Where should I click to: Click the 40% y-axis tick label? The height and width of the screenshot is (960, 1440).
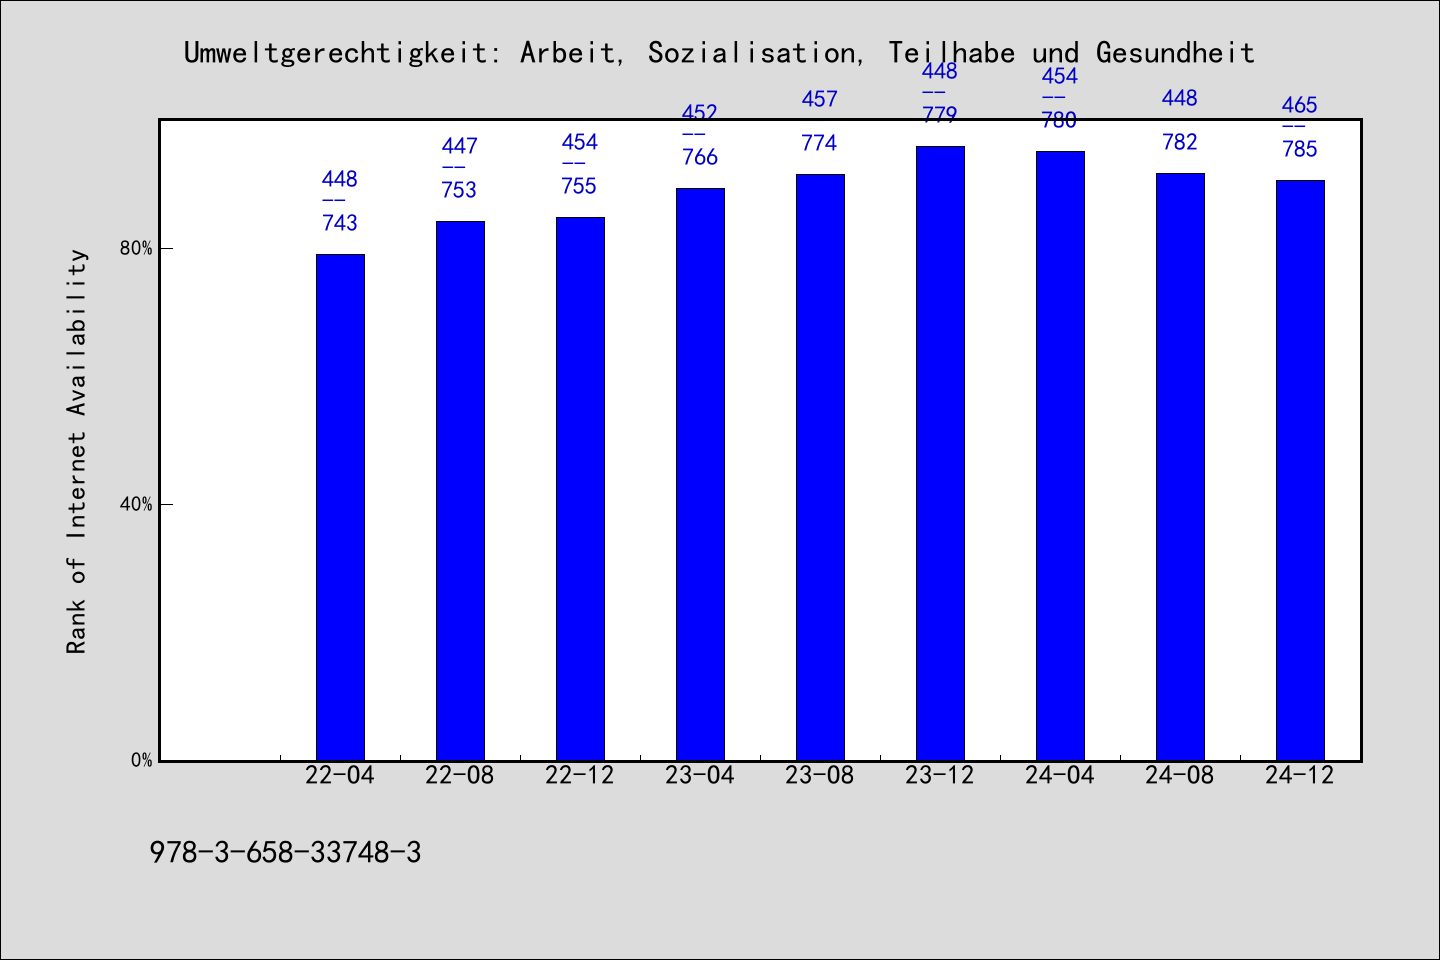pyautogui.click(x=136, y=505)
